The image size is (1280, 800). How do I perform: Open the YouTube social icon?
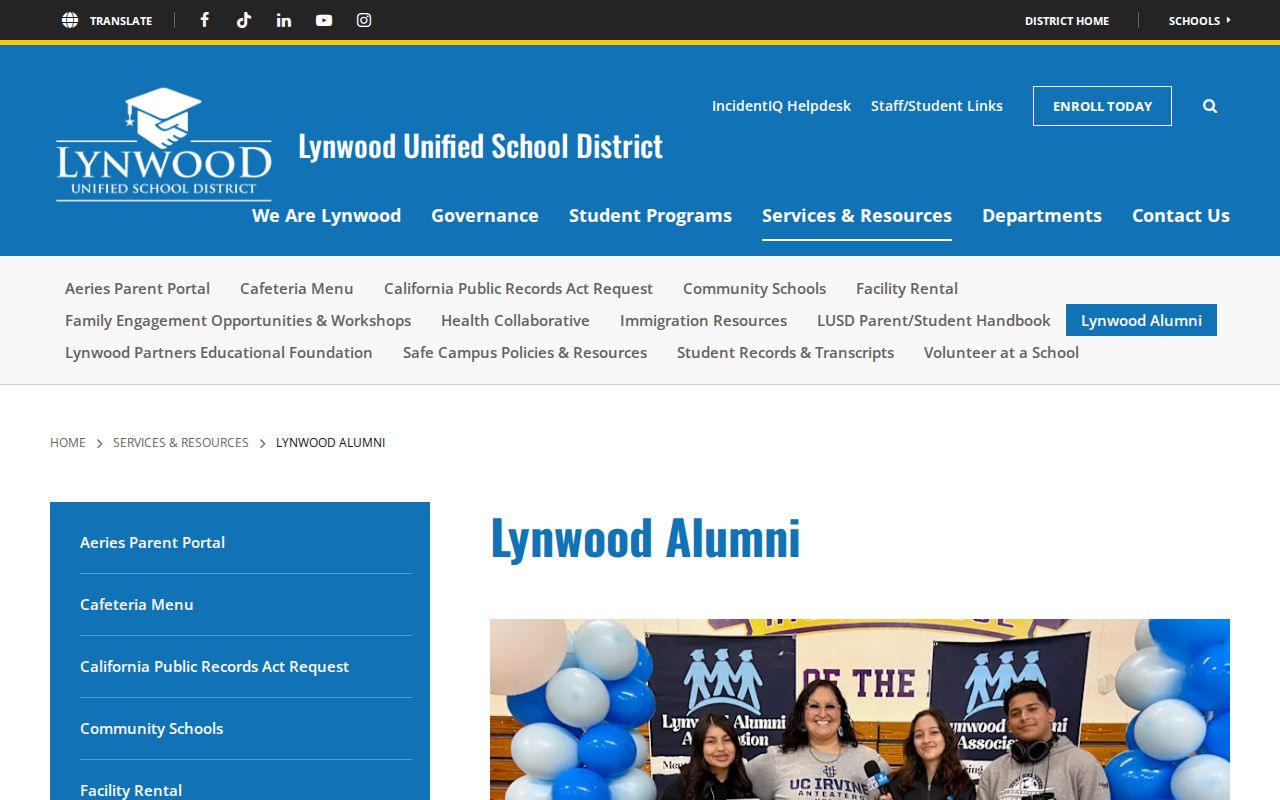pos(324,20)
